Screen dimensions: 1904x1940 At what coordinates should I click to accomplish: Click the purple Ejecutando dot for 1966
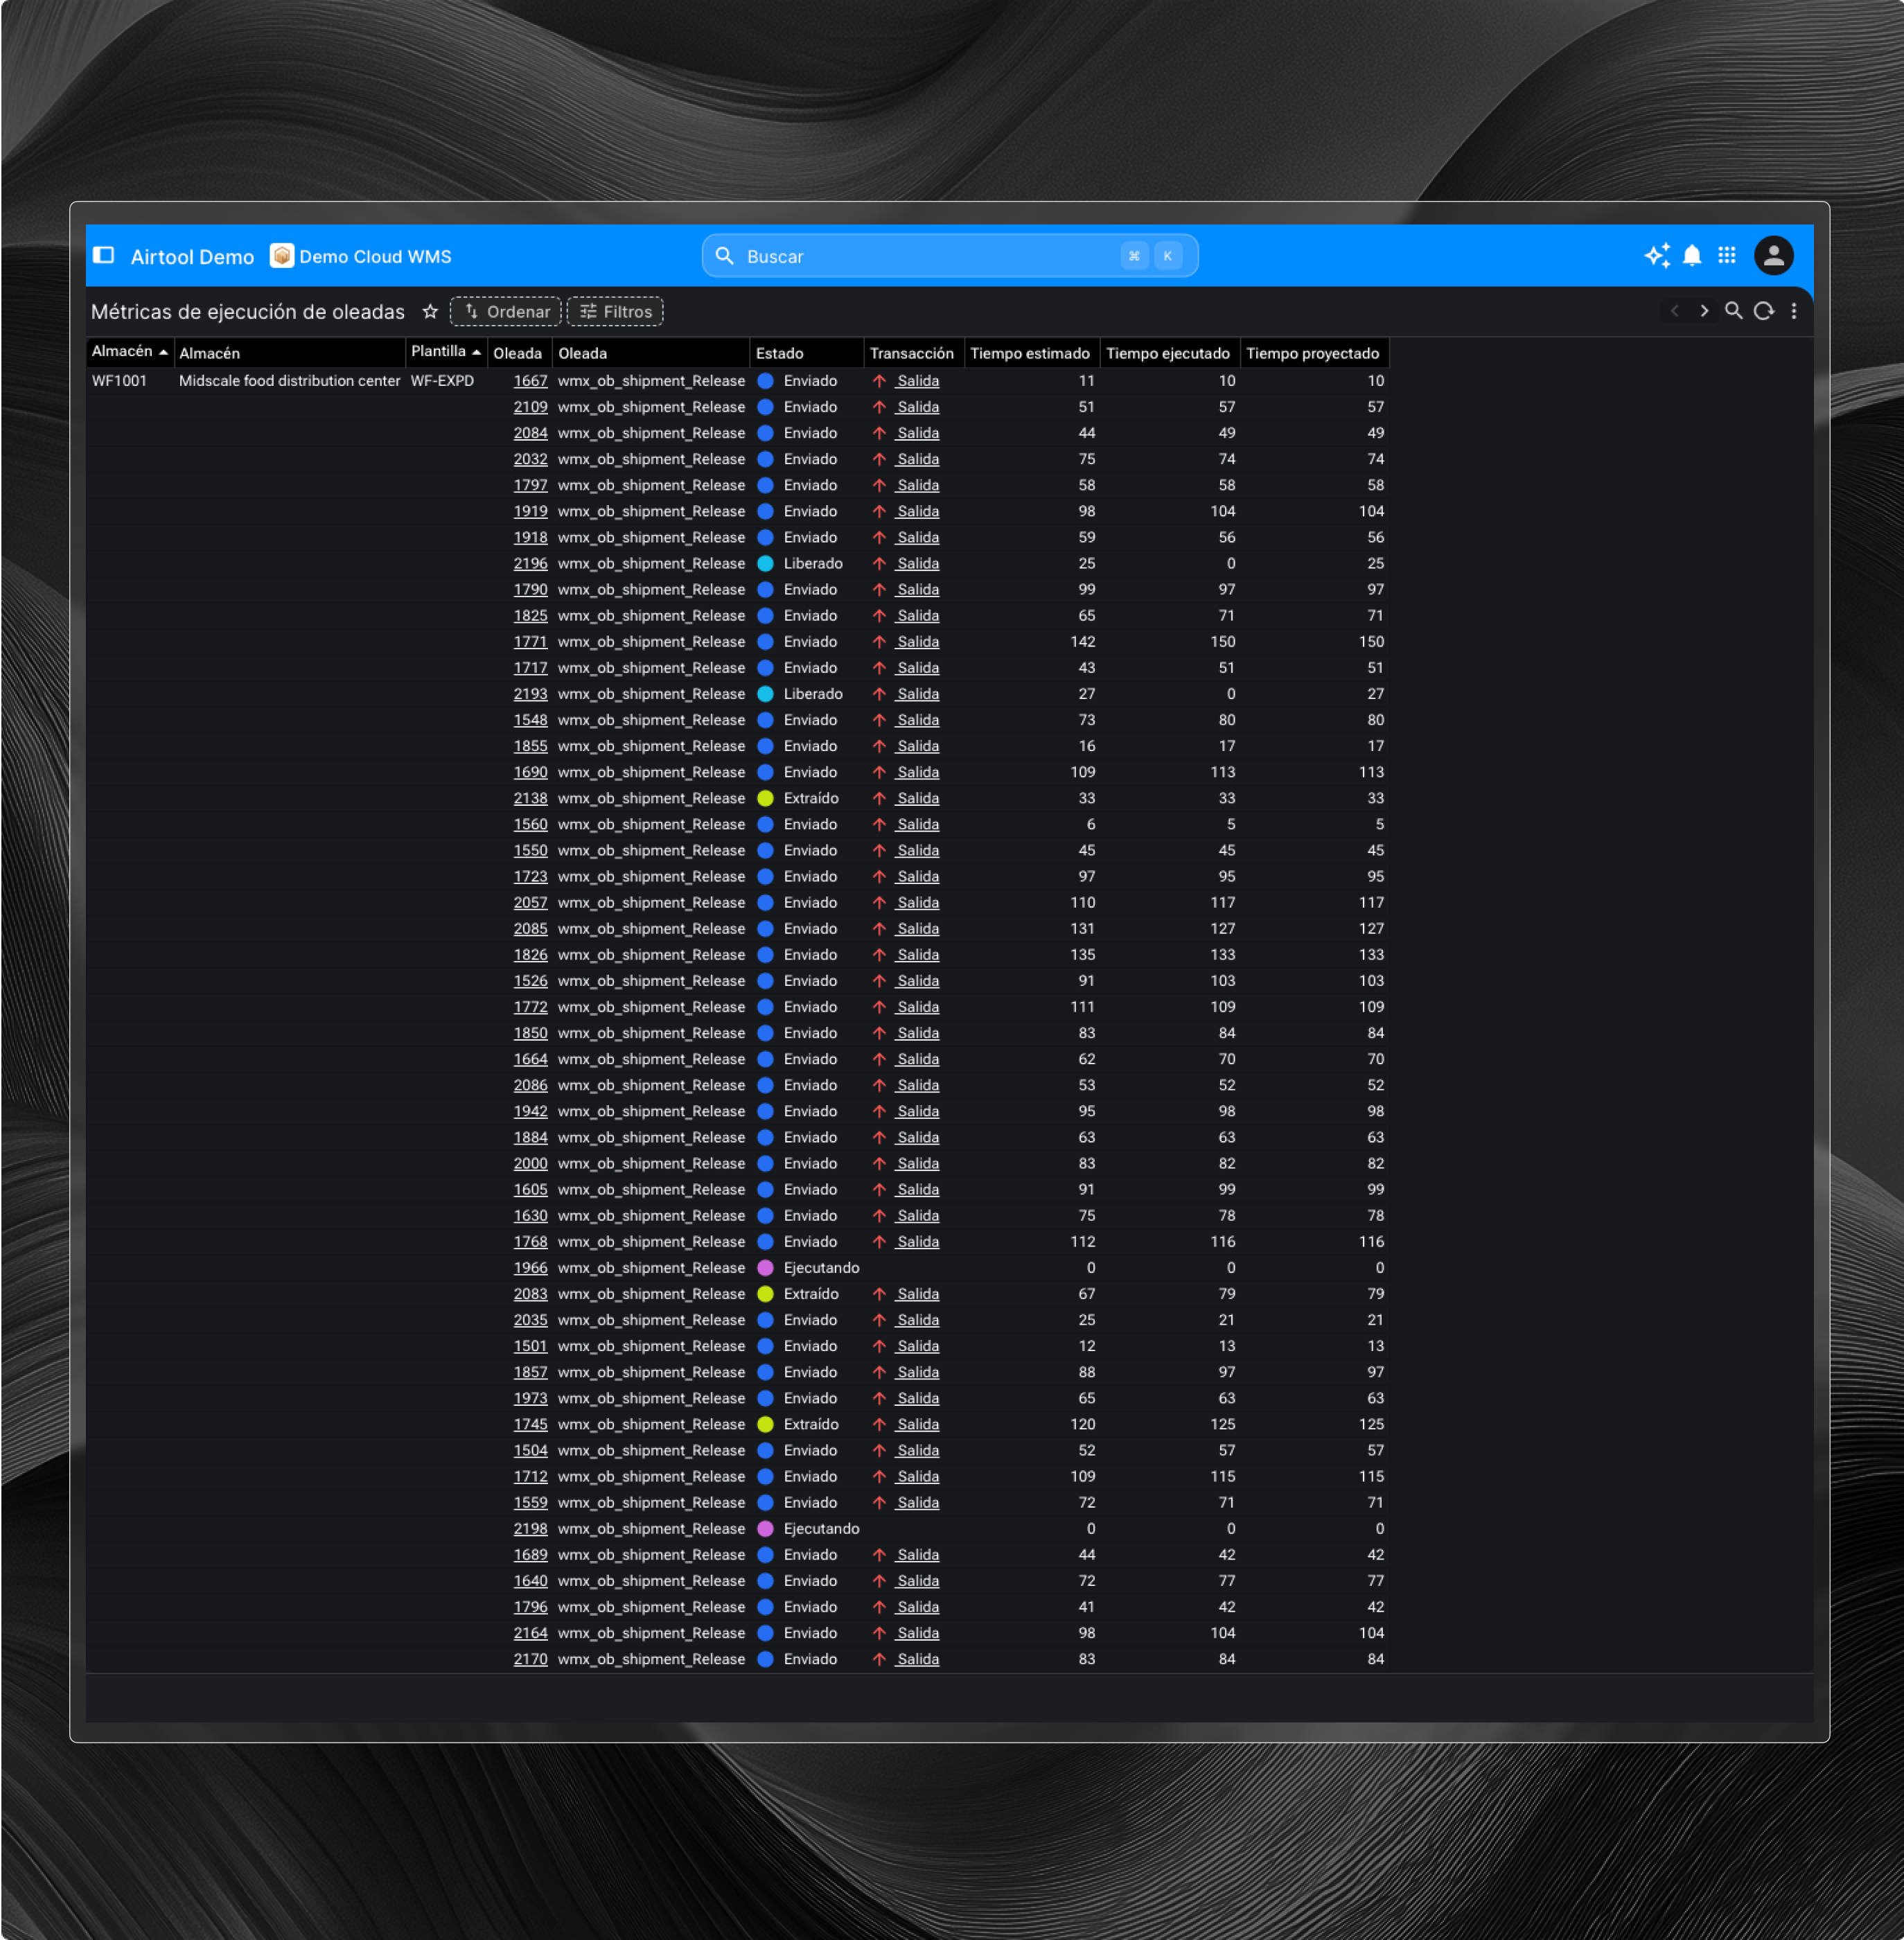coord(765,1268)
